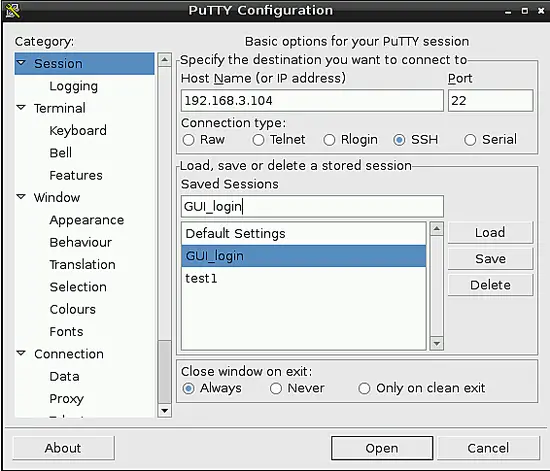Choose Telnet as connection type
The width and height of the screenshot is (550, 471).
pos(259,140)
